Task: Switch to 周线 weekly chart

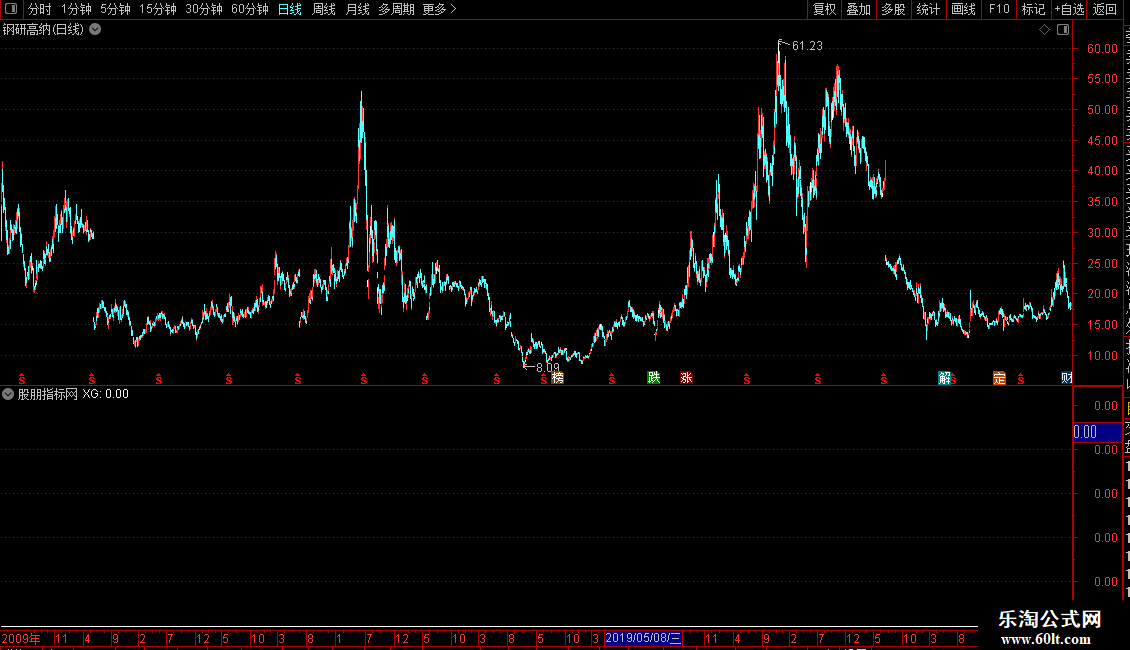Action: coord(324,9)
